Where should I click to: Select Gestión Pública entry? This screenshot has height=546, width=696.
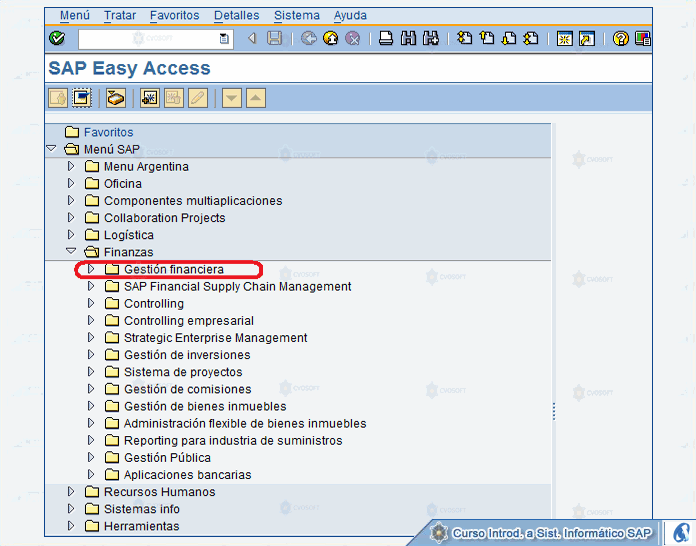pyautogui.click(x=167, y=458)
